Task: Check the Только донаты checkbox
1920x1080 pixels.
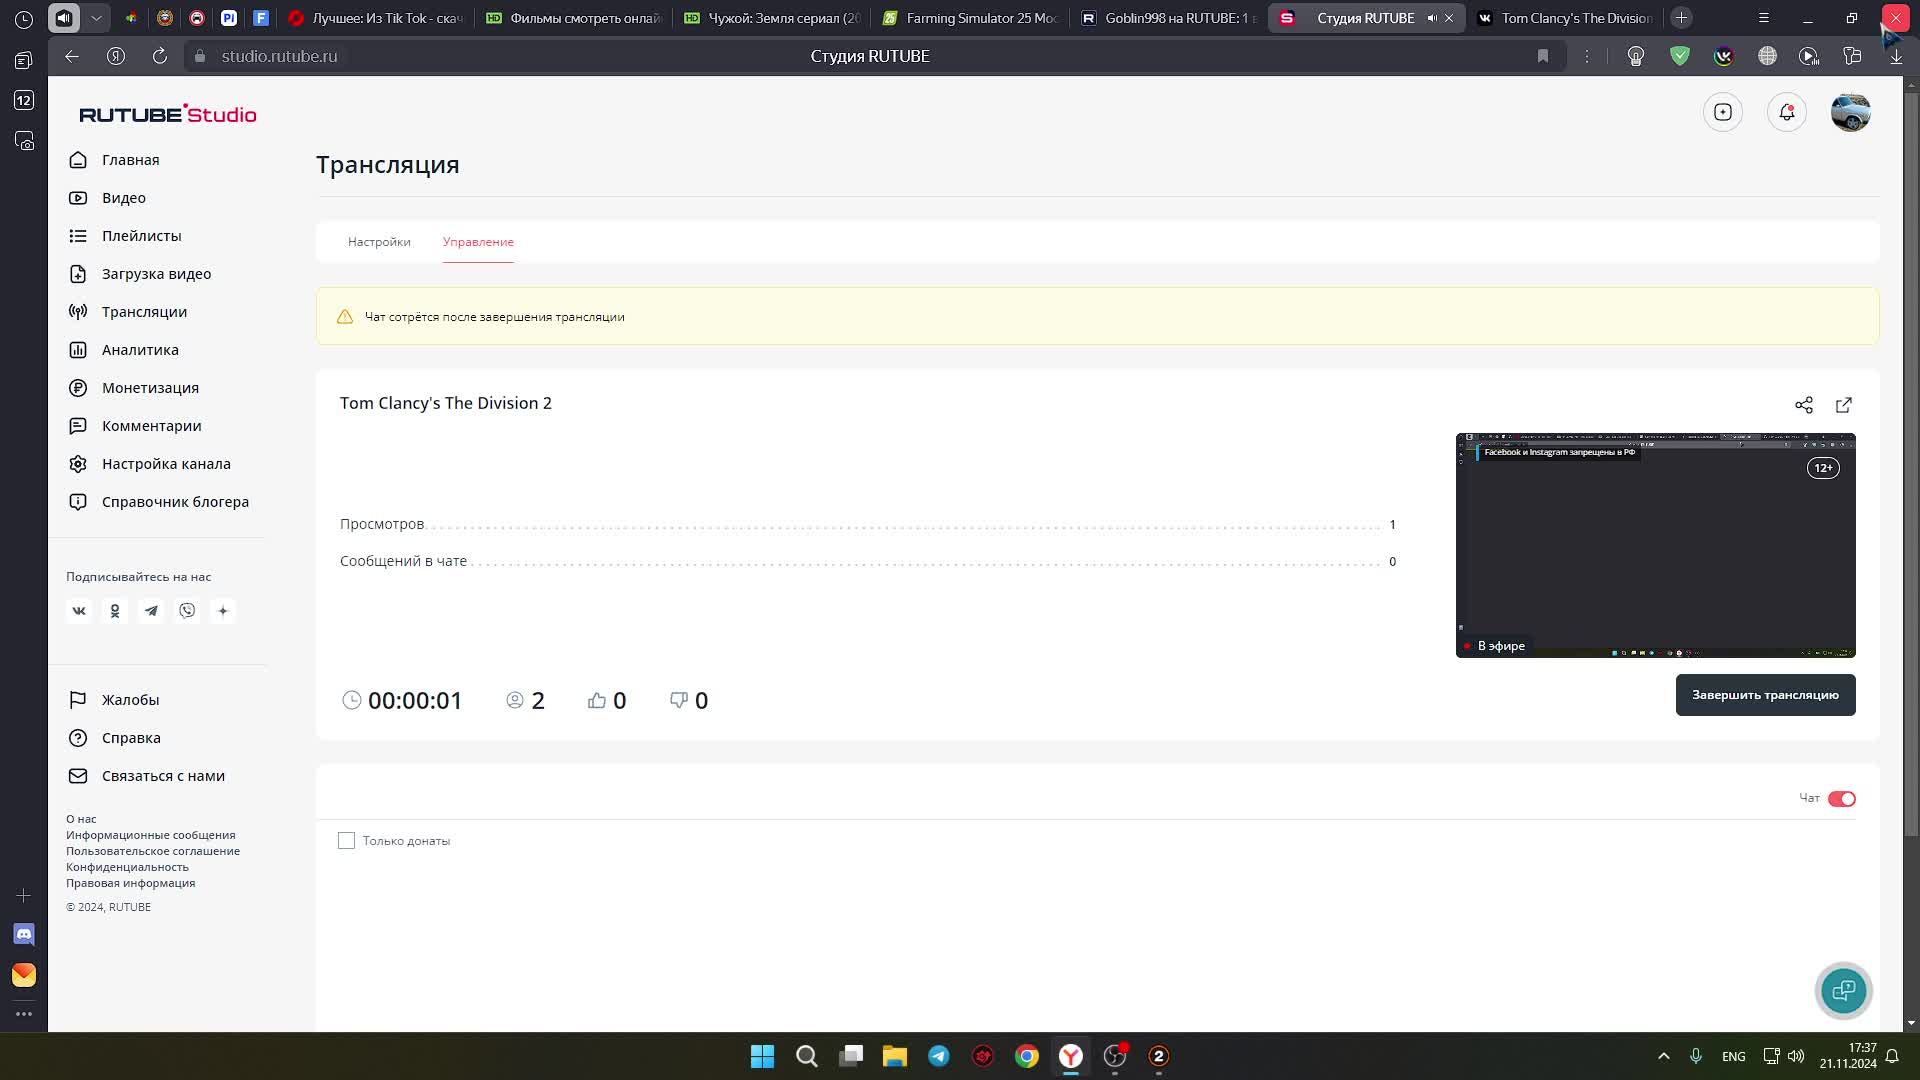Action: pyautogui.click(x=346, y=841)
